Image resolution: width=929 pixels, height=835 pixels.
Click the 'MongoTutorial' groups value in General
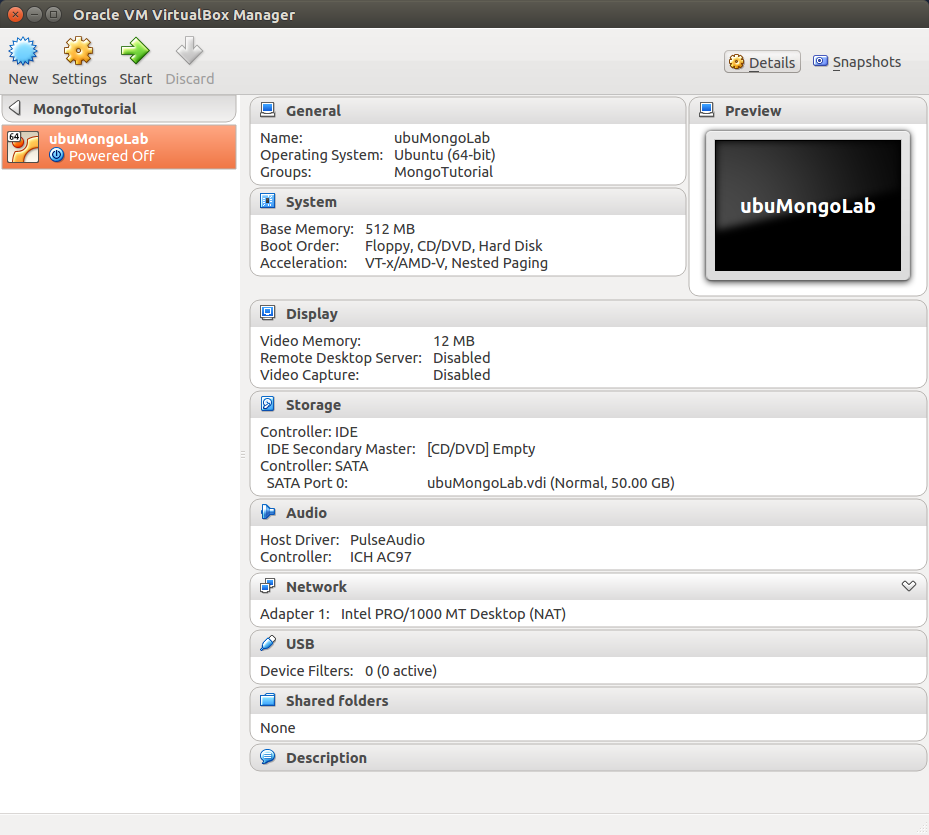pyautogui.click(x=443, y=172)
